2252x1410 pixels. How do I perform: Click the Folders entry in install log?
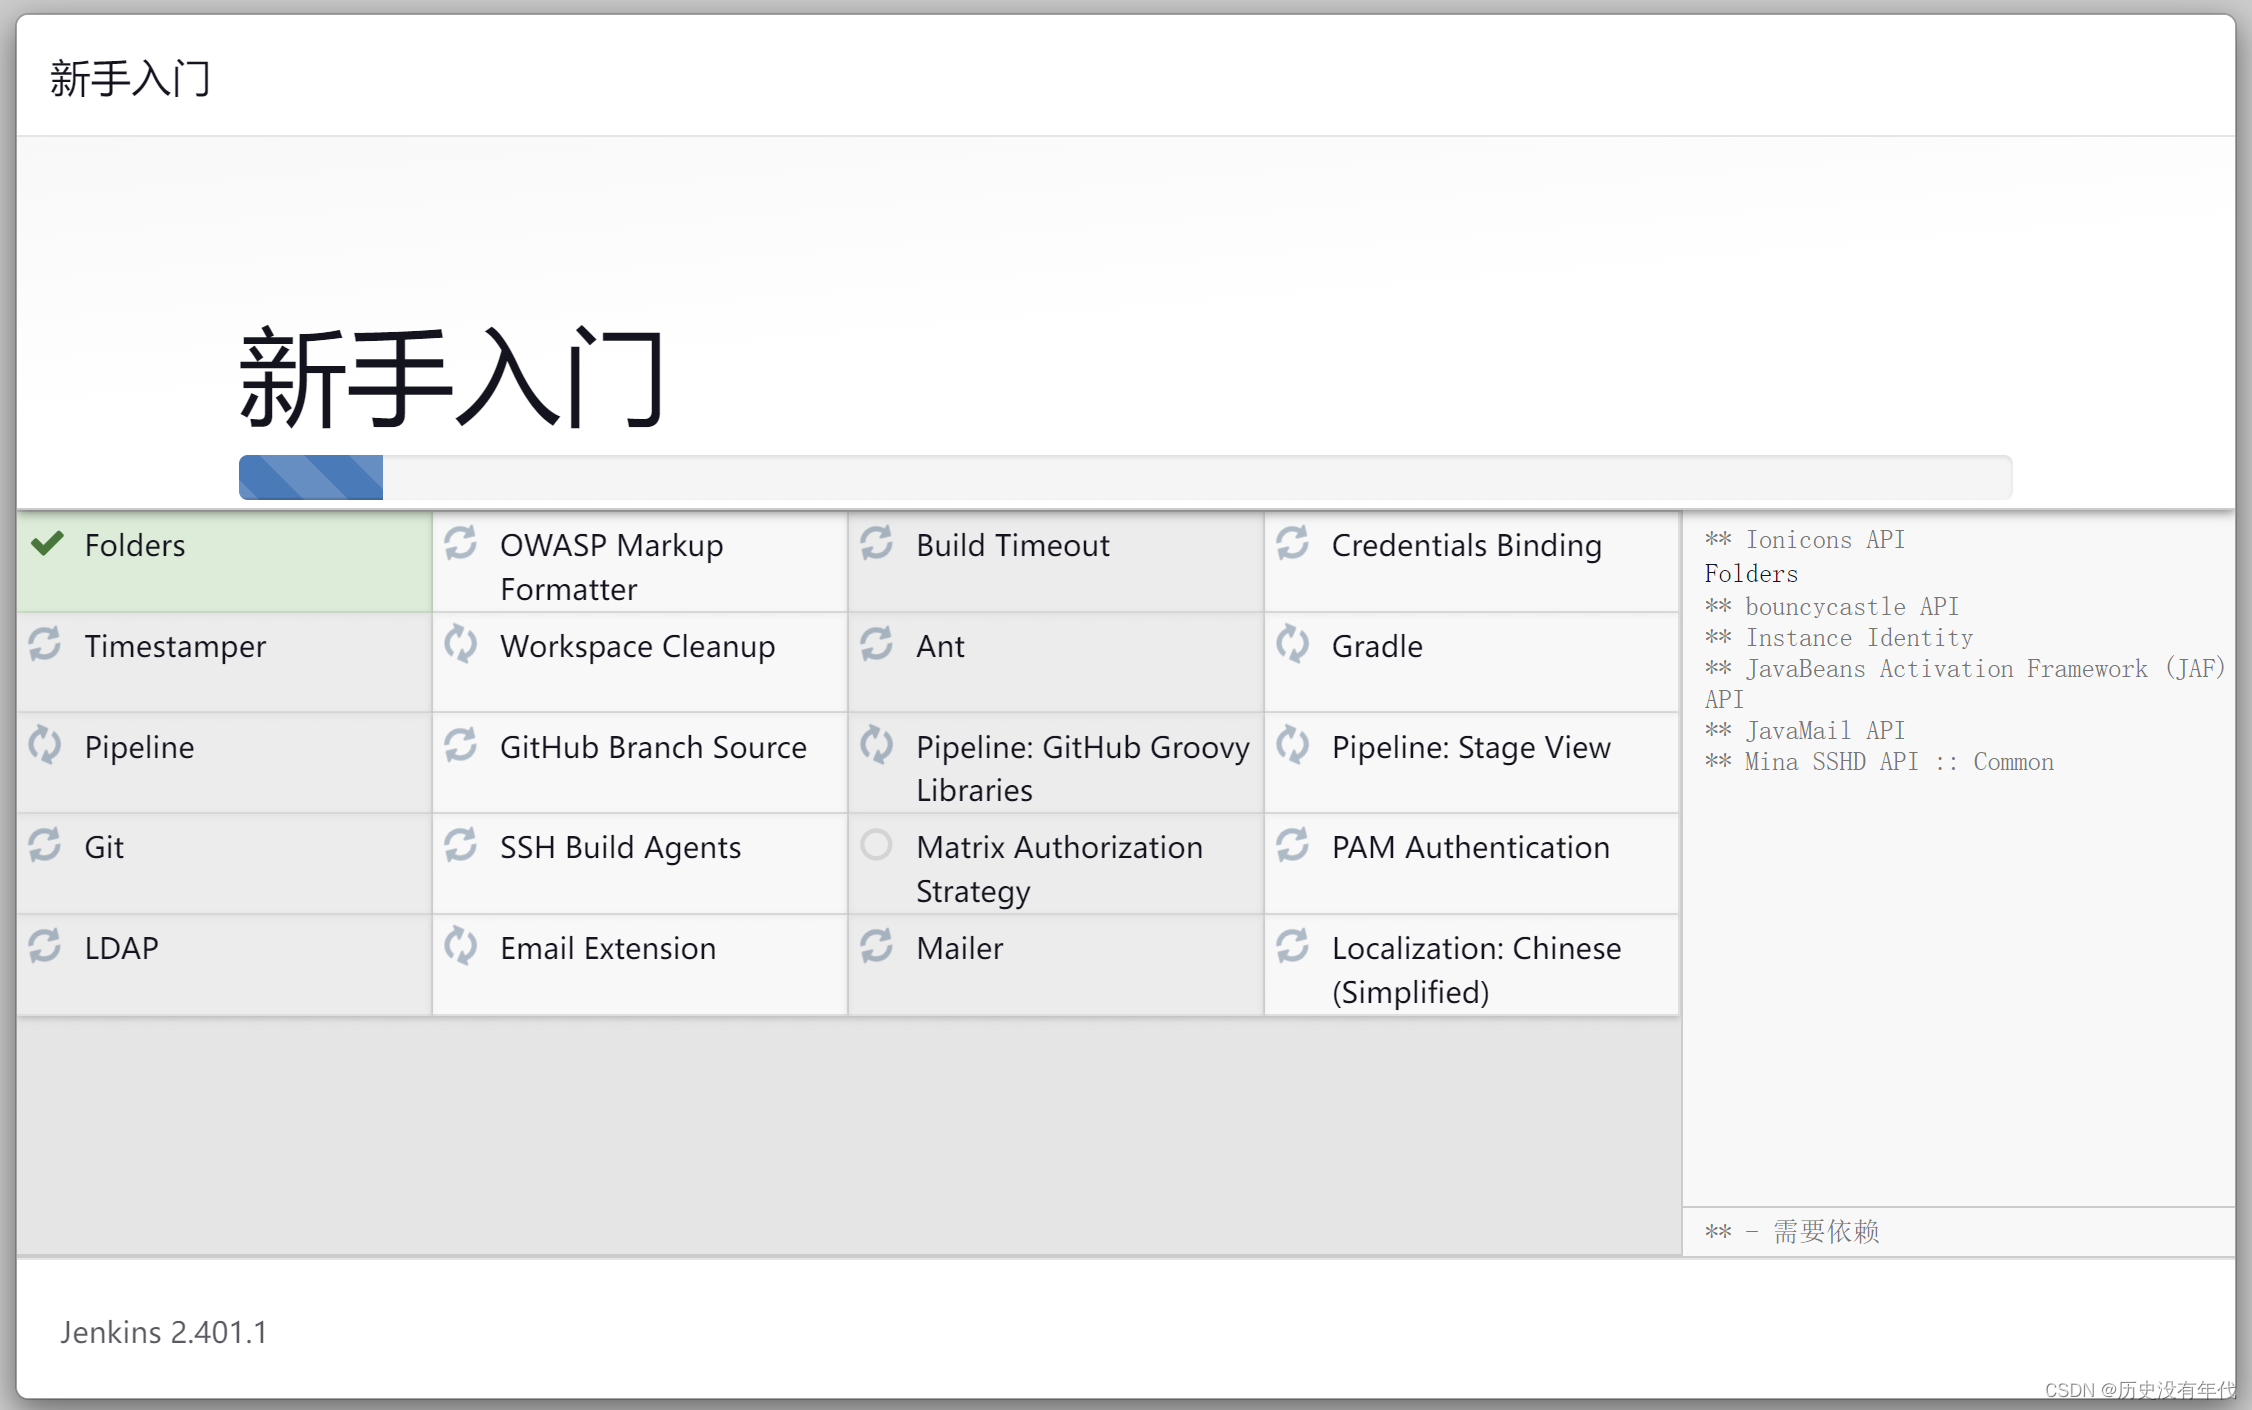coord(1750,574)
